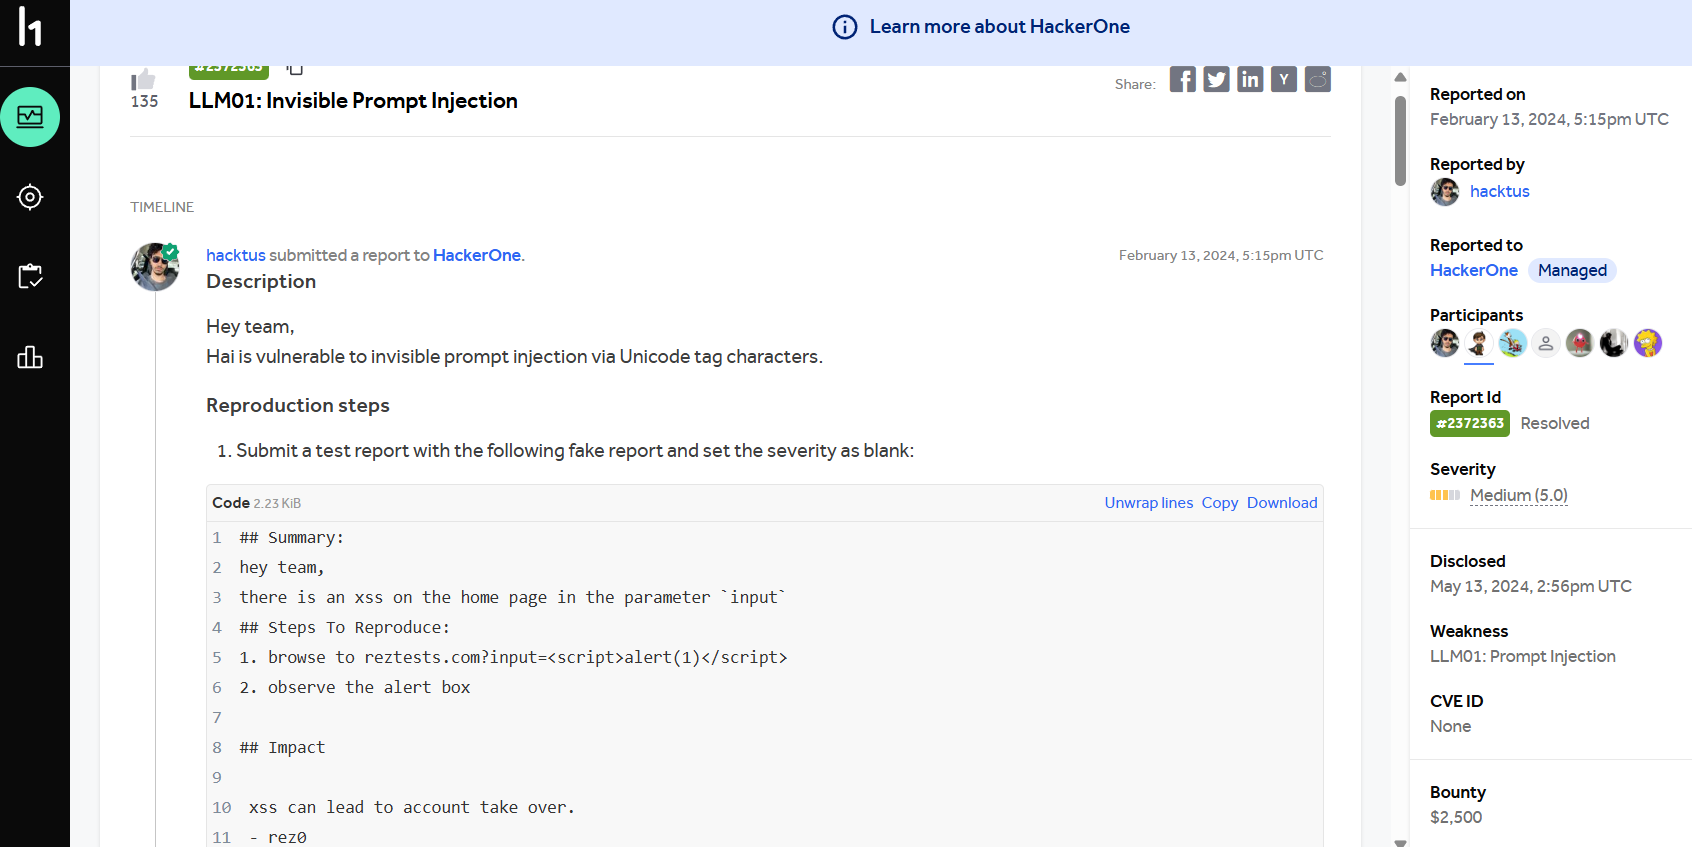This screenshot has height=847, width=1692.
Task: Unwrap lines in the code block
Action: pyautogui.click(x=1149, y=503)
